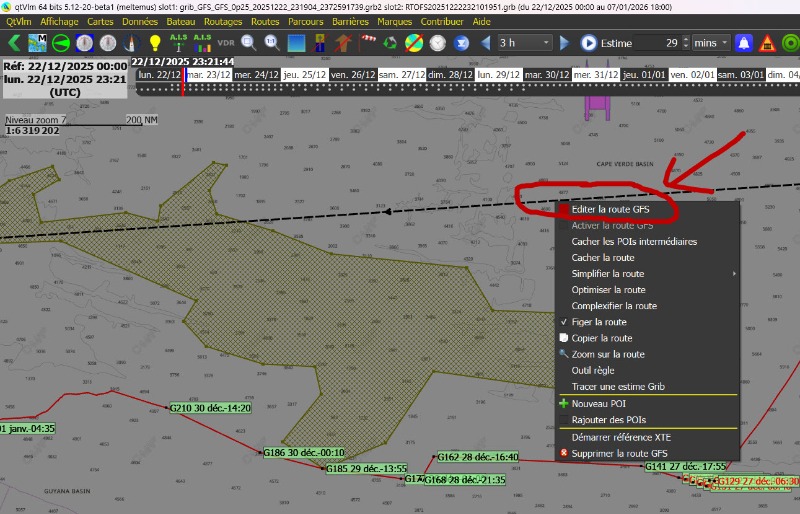
Task: Click the windsock icon in toolbar
Action: (x=367, y=43)
